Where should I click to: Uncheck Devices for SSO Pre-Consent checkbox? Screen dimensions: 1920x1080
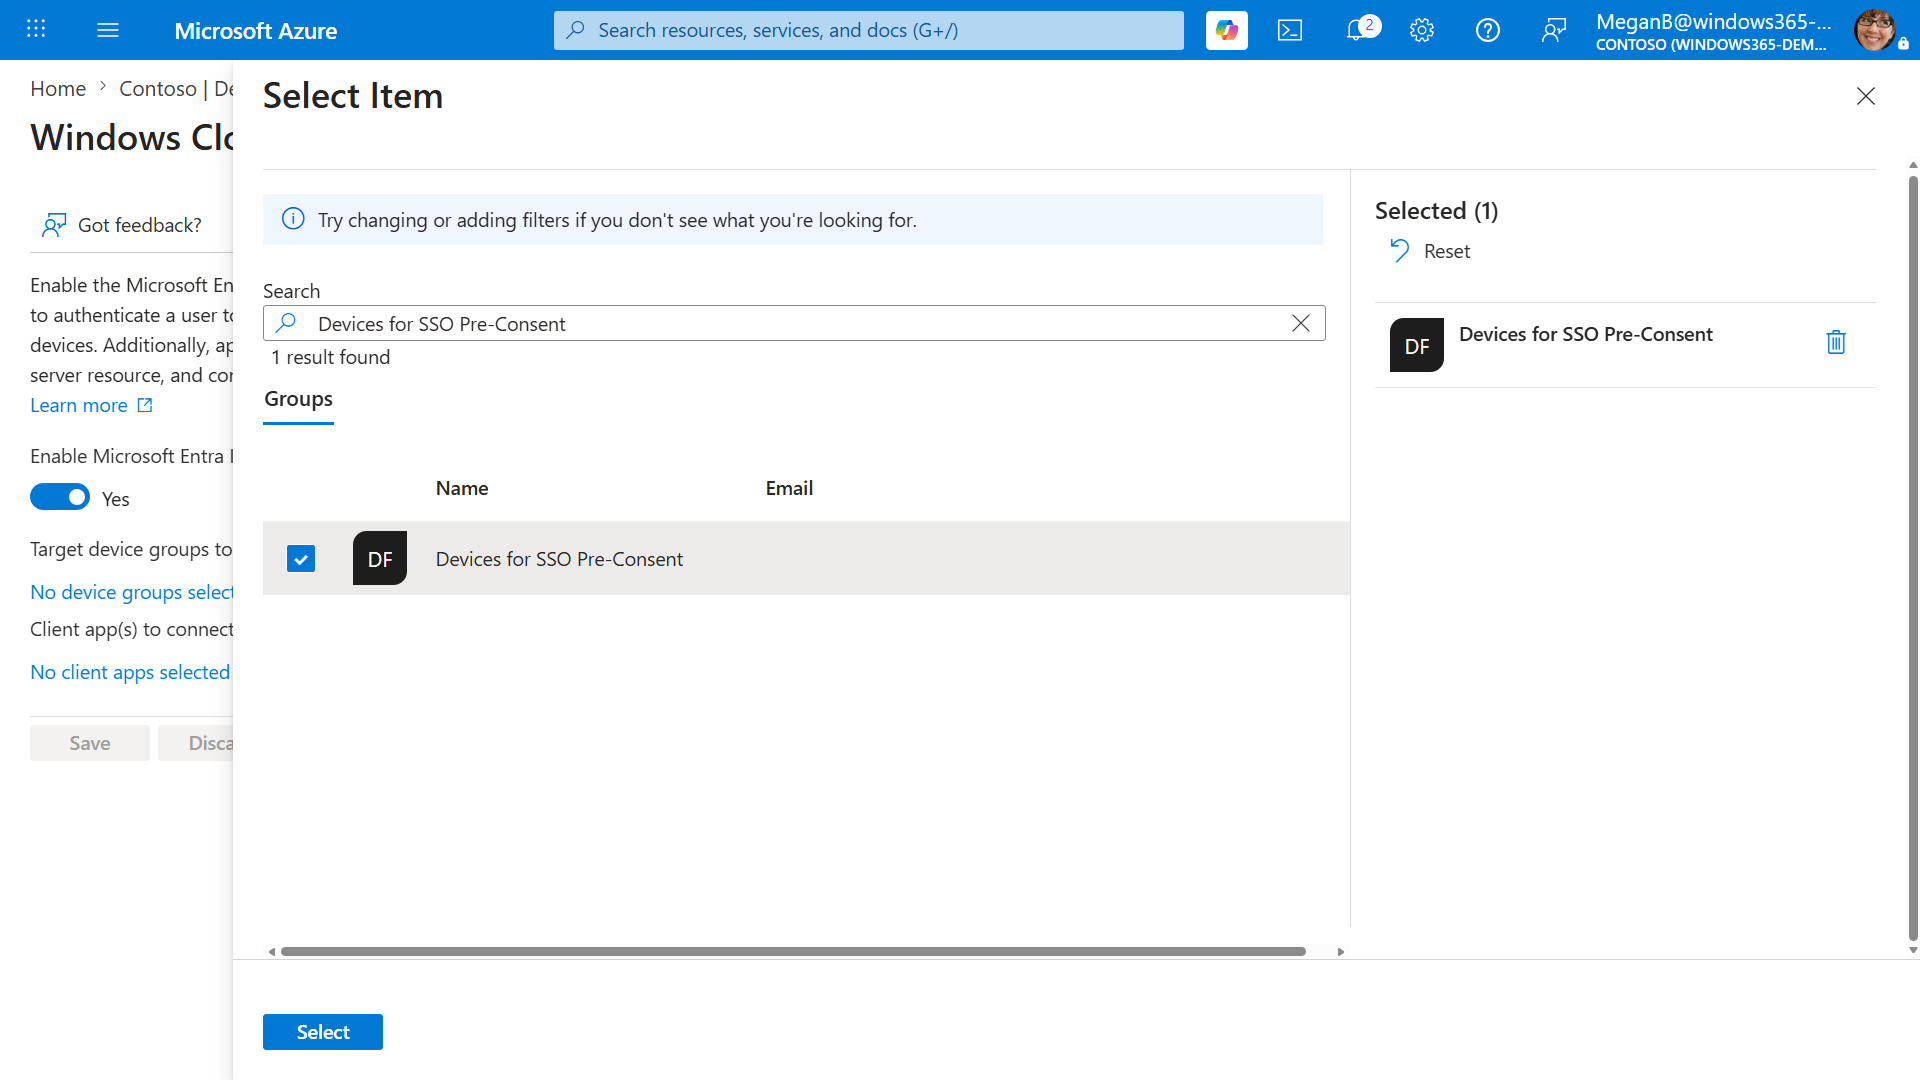301,558
